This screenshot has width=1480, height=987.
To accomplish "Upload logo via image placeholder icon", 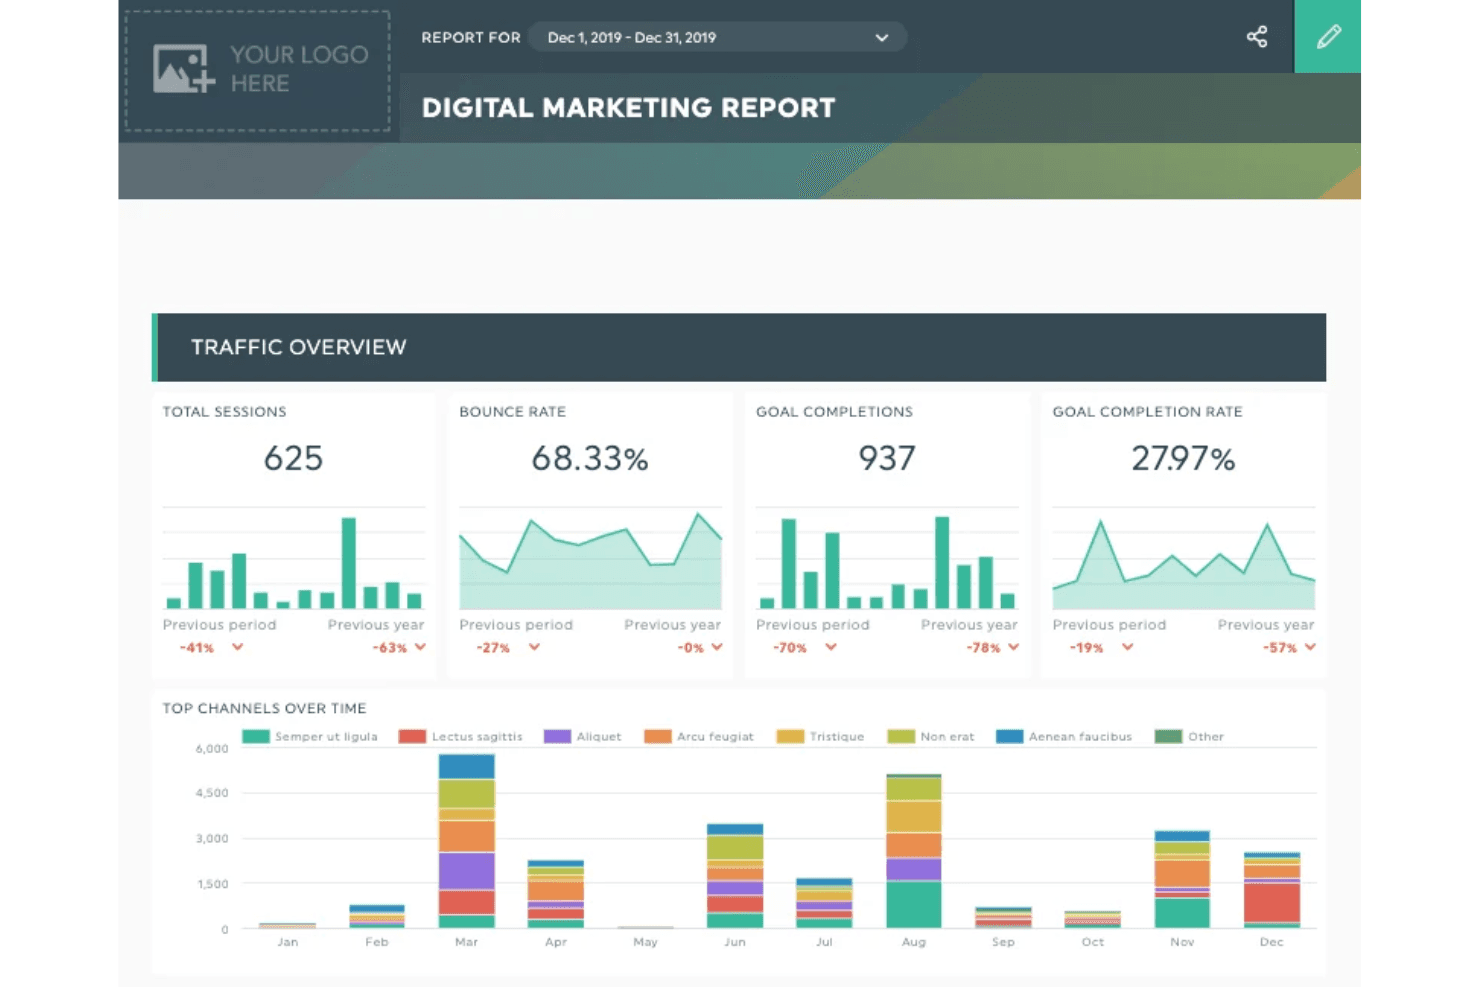I will click(183, 69).
